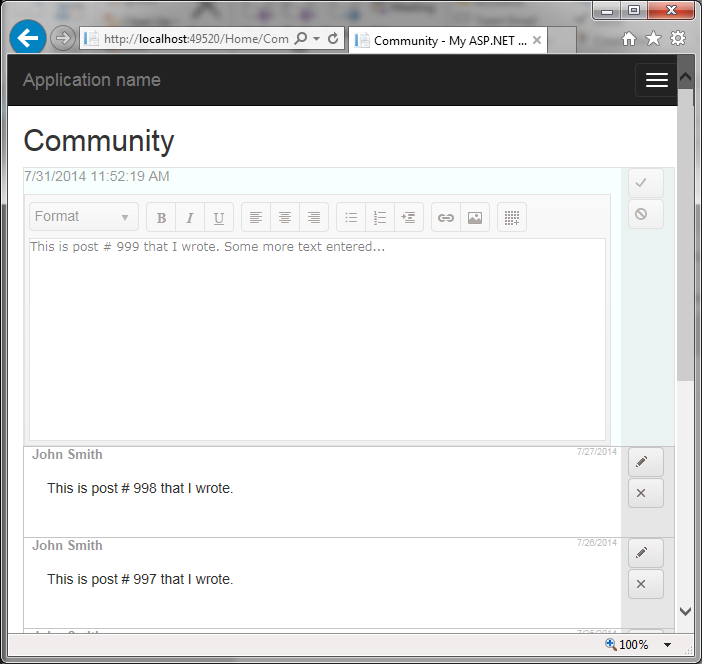This screenshot has width=703, height=664.
Task: Open the zoom level dropdown arrow
Action: coord(667,645)
